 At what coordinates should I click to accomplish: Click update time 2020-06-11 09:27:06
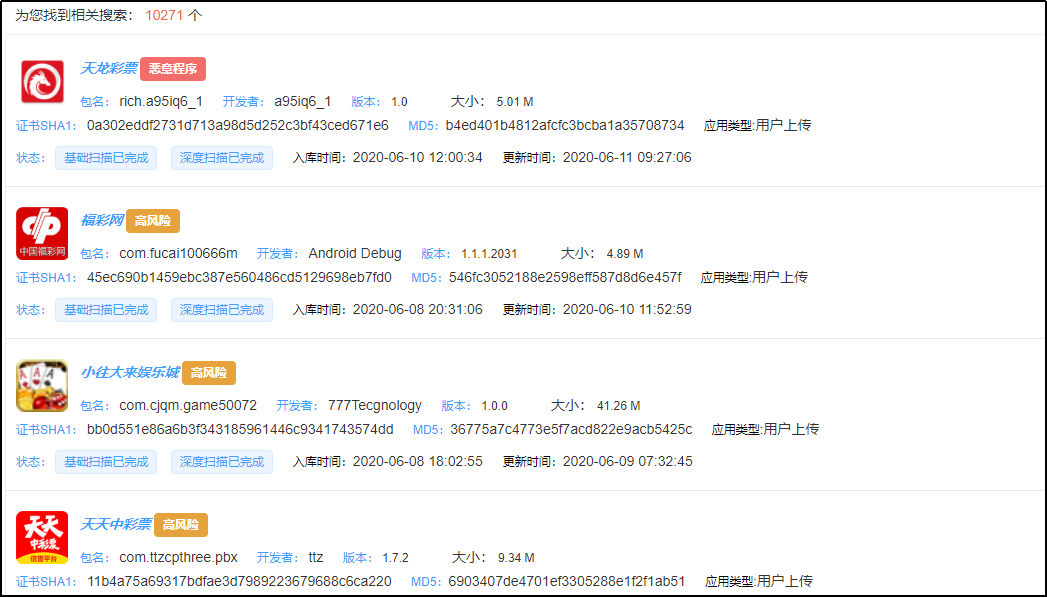tap(627, 158)
